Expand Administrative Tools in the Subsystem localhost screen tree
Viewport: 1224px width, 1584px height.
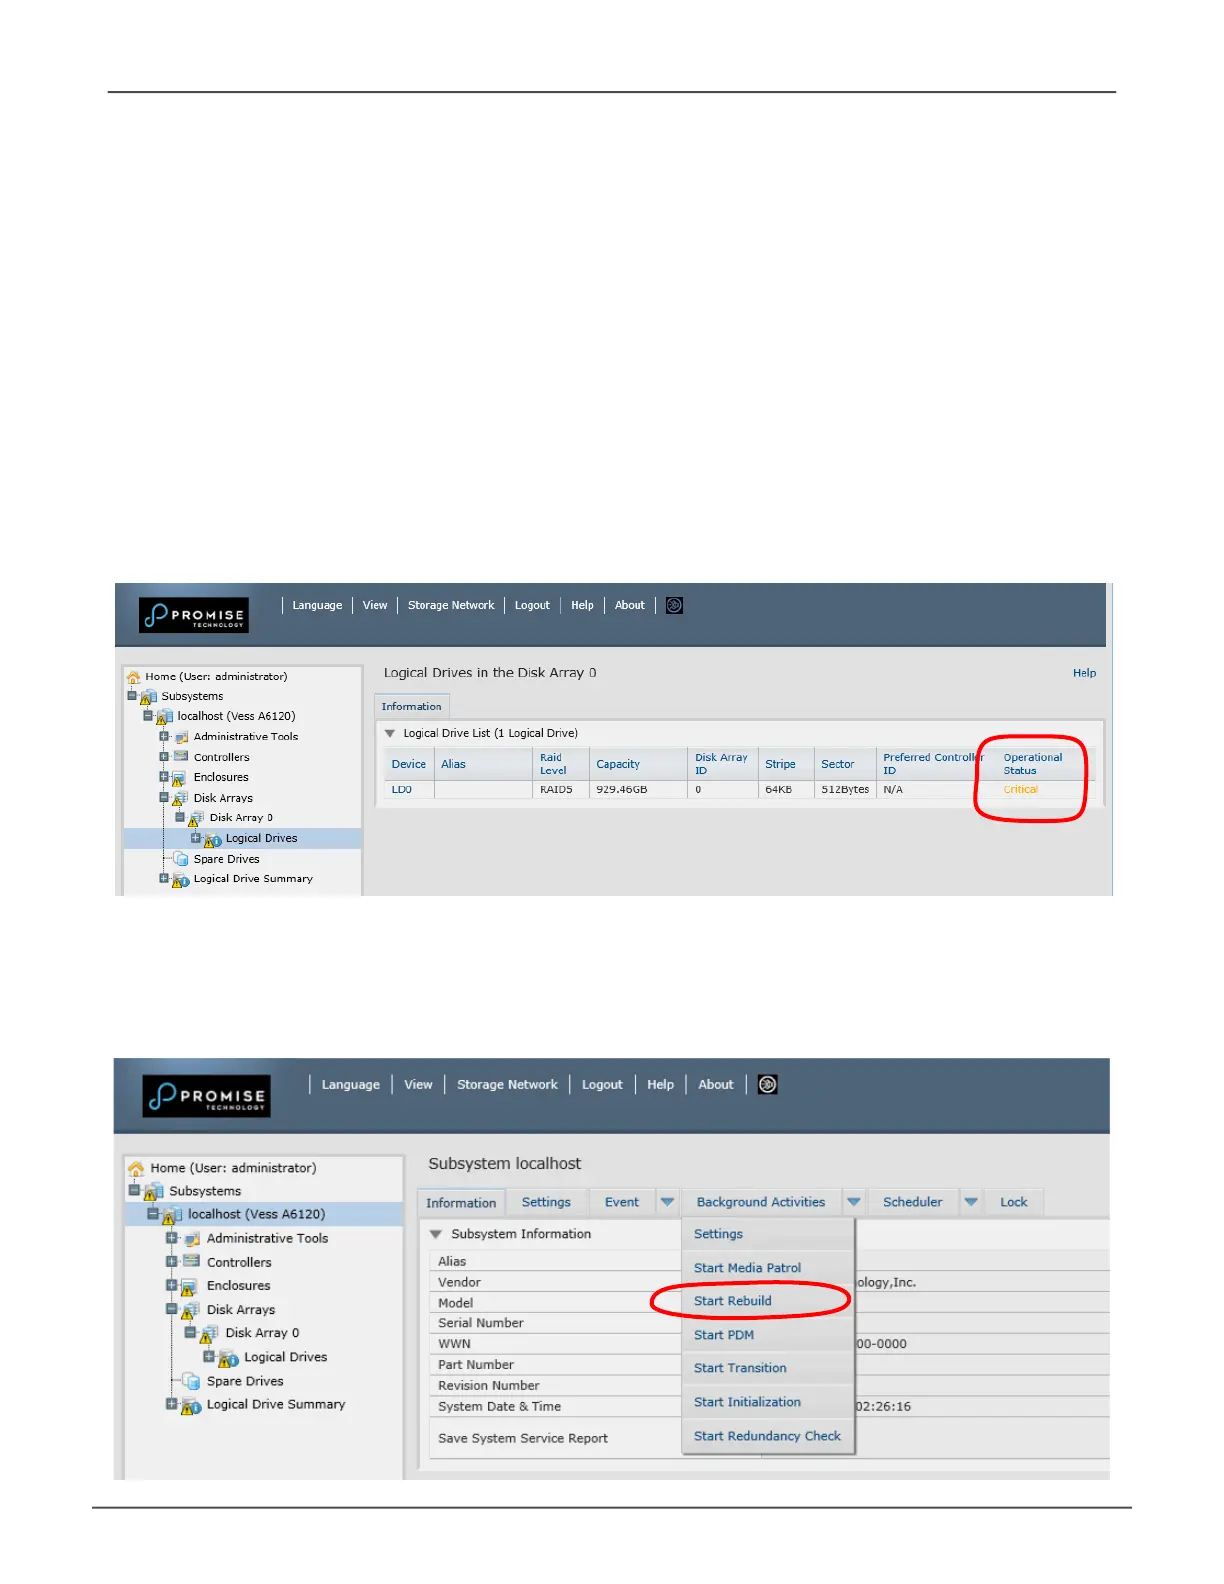171,1238
